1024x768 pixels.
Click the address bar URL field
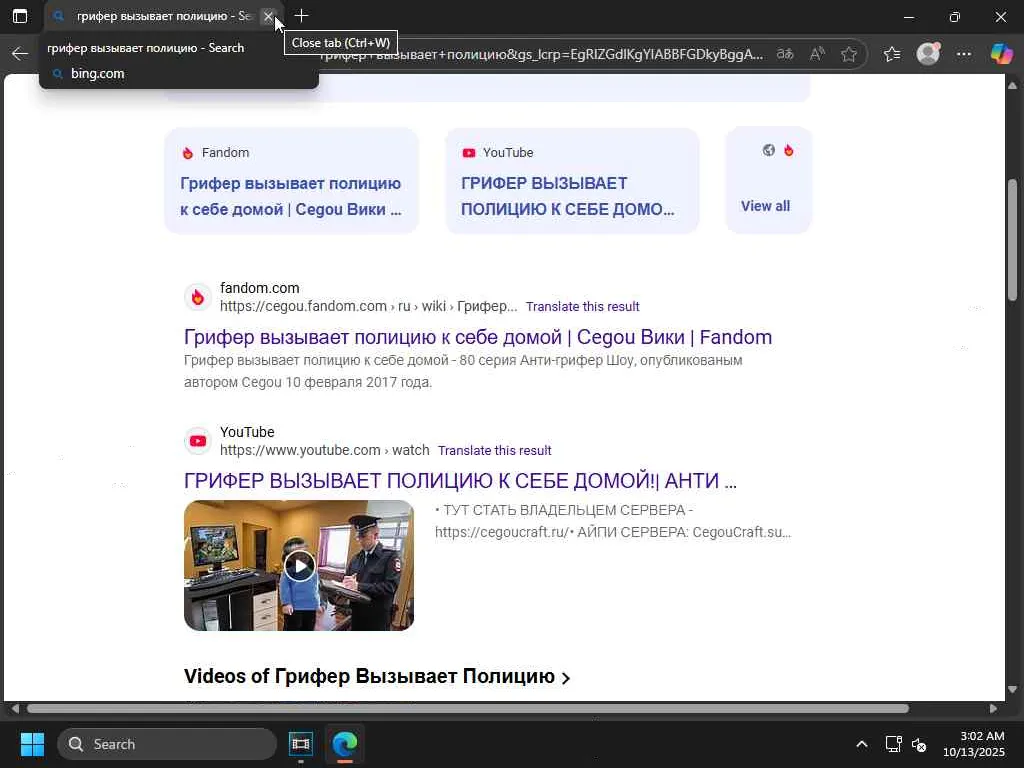[542, 54]
